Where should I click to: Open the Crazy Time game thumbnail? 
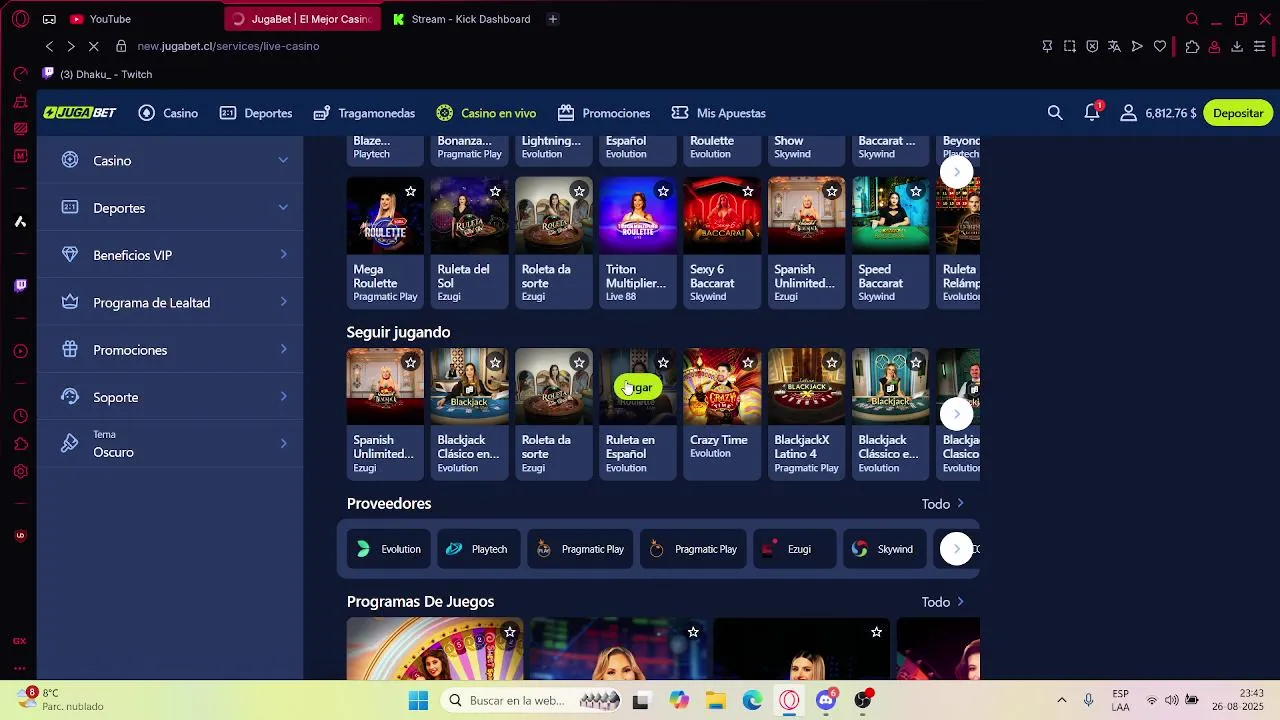[721, 387]
